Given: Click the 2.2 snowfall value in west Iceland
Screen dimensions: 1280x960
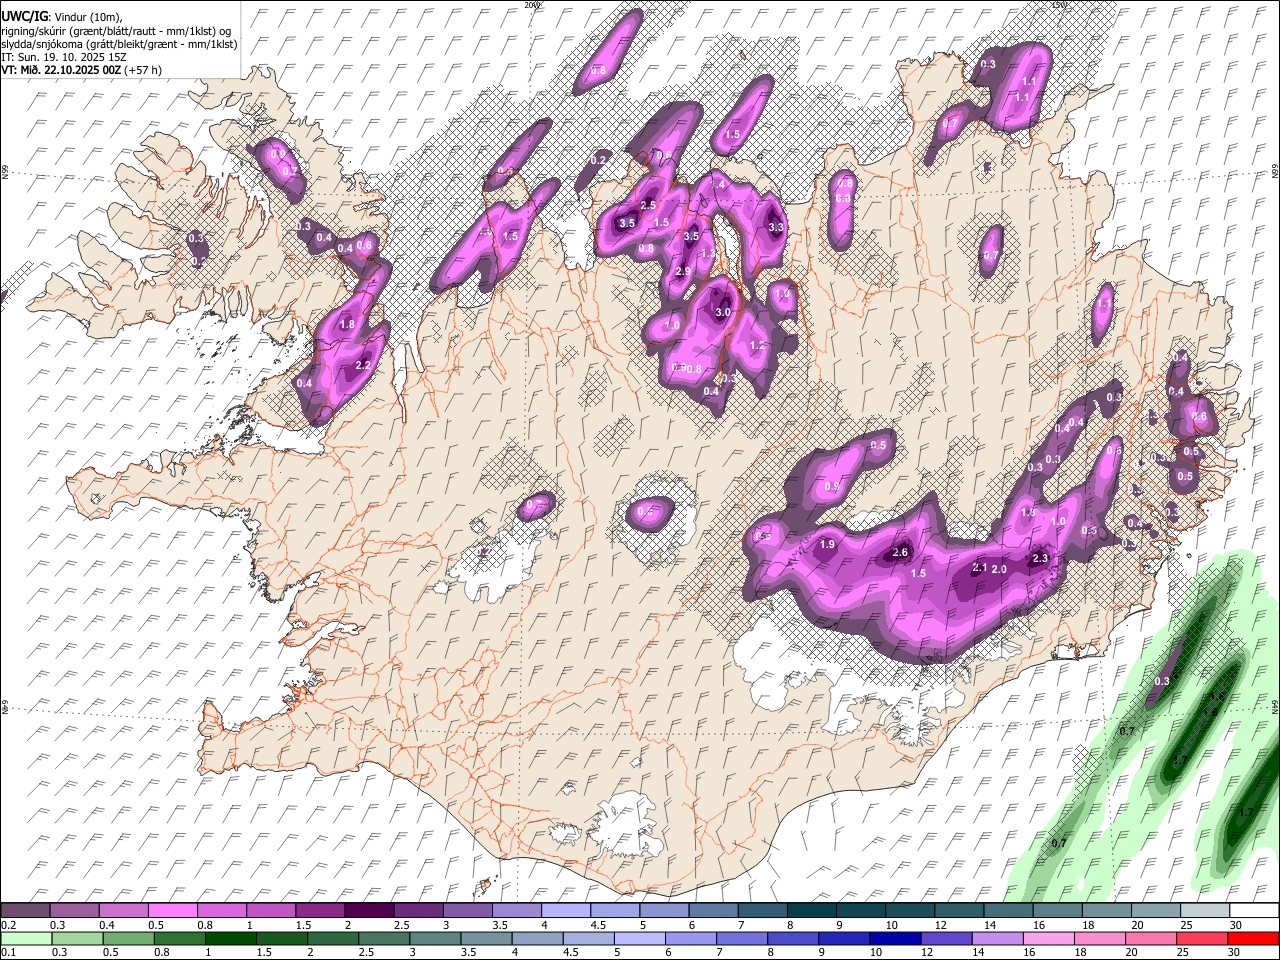Looking at the screenshot, I should [363, 366].
